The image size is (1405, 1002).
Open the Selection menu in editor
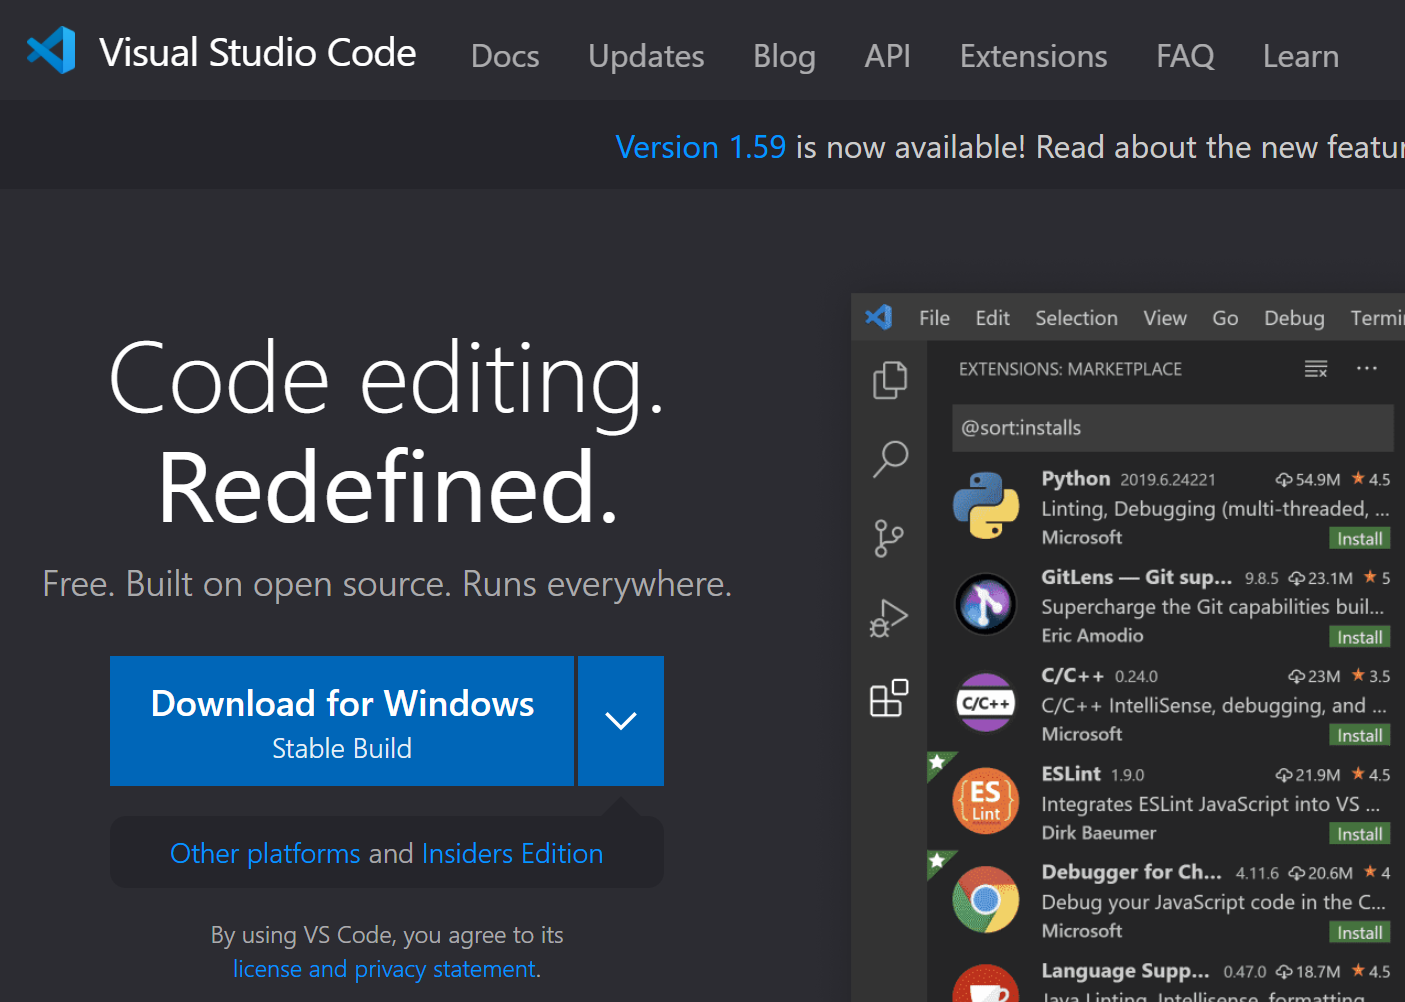click(1076, 318)
